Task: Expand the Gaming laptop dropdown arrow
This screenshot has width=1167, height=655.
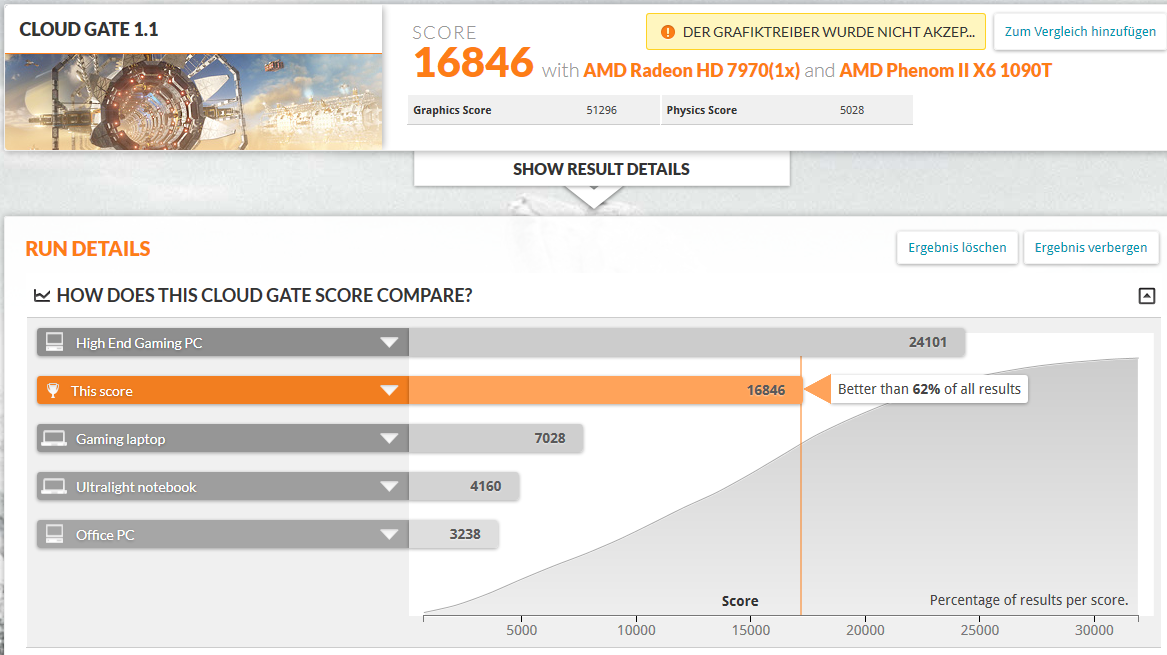Action: pyautogui.click(x=389, y=438)
